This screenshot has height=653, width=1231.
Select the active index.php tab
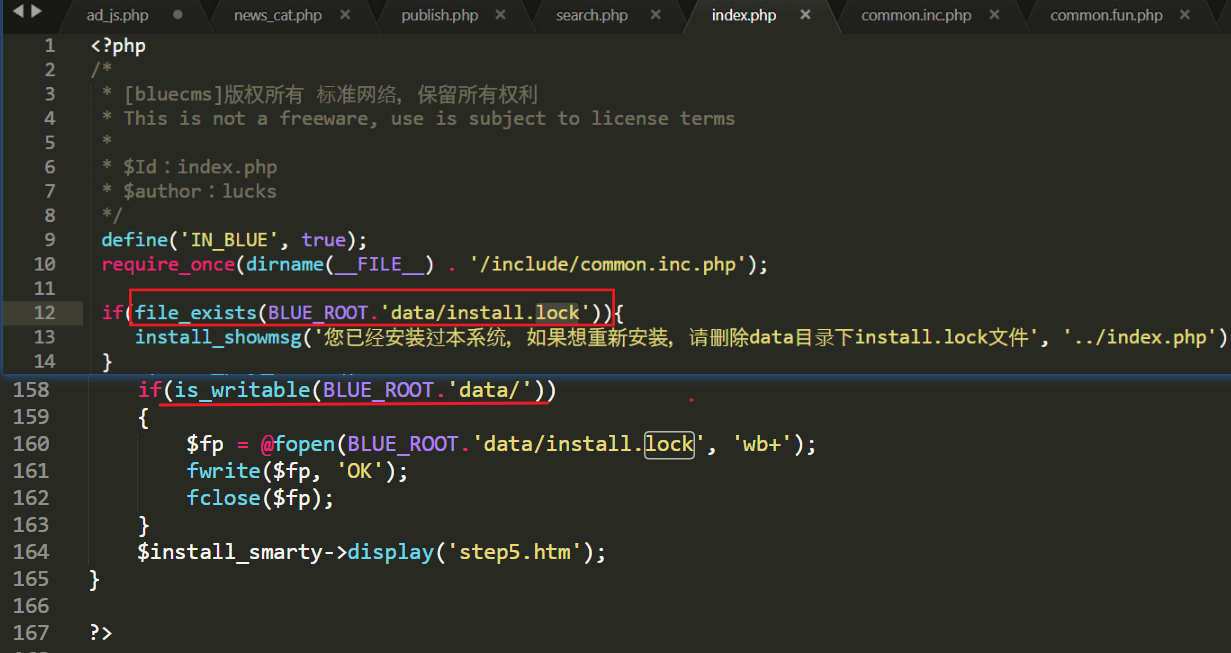tap(743, 15)
